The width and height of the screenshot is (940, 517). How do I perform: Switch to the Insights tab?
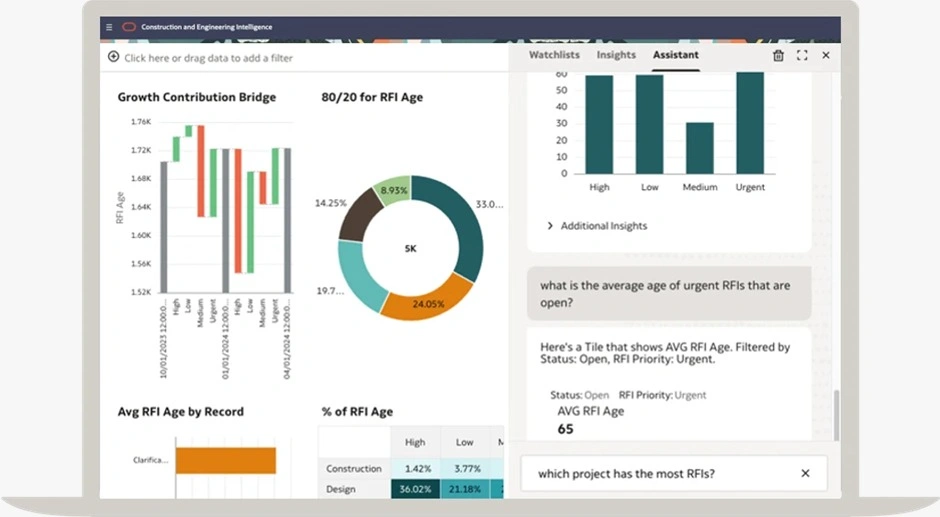point(616,55)
